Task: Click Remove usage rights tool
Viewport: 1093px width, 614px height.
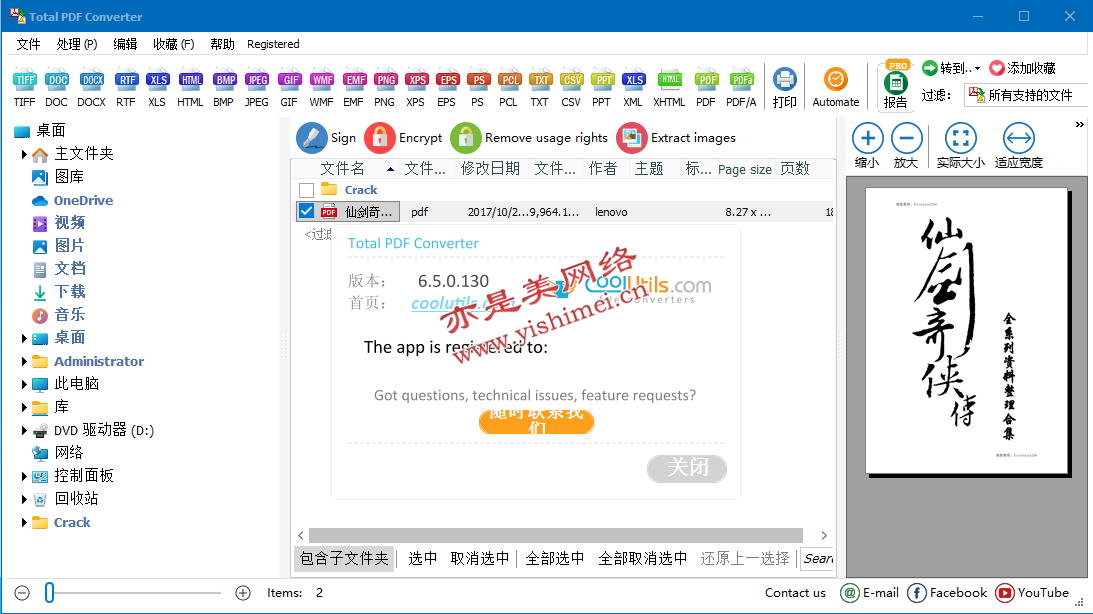Action: (530, 138)
